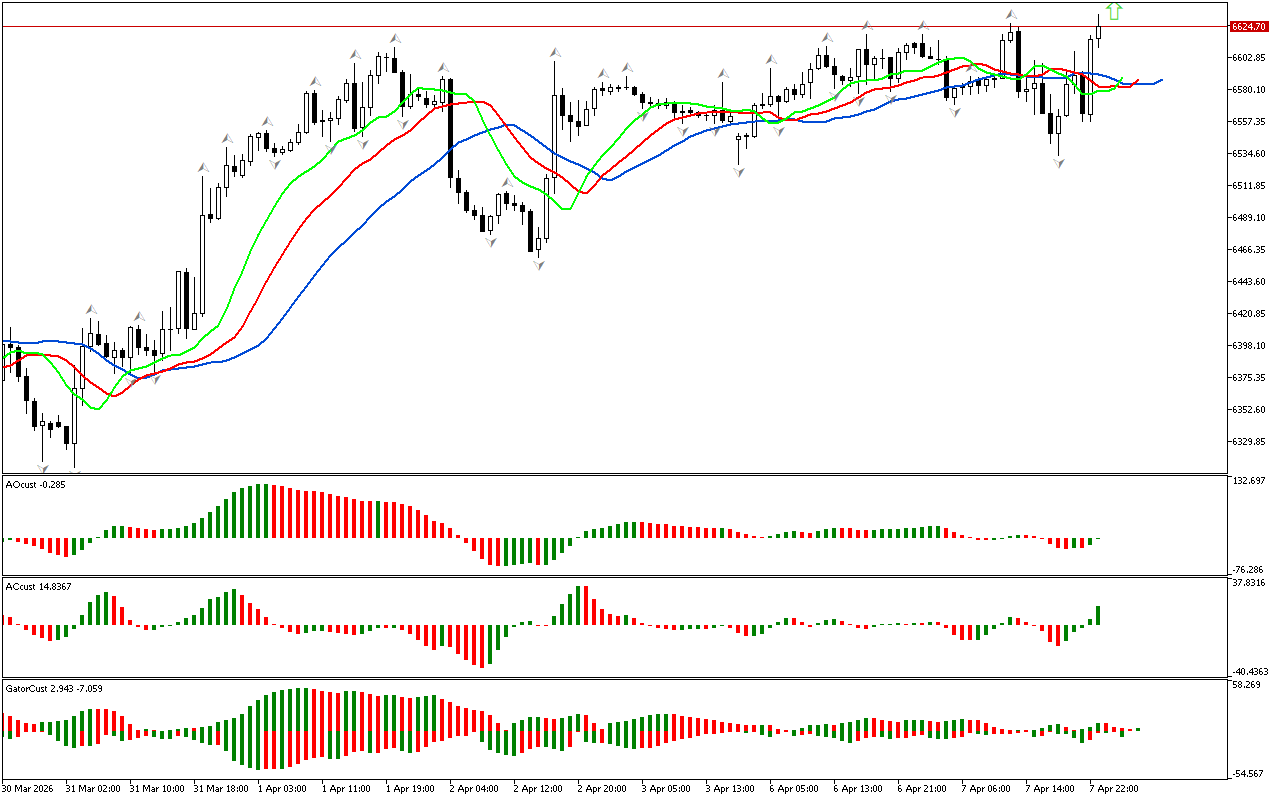Click the 30 Mar 2026 date label
1280x800 pixels.
pos(28,788)
